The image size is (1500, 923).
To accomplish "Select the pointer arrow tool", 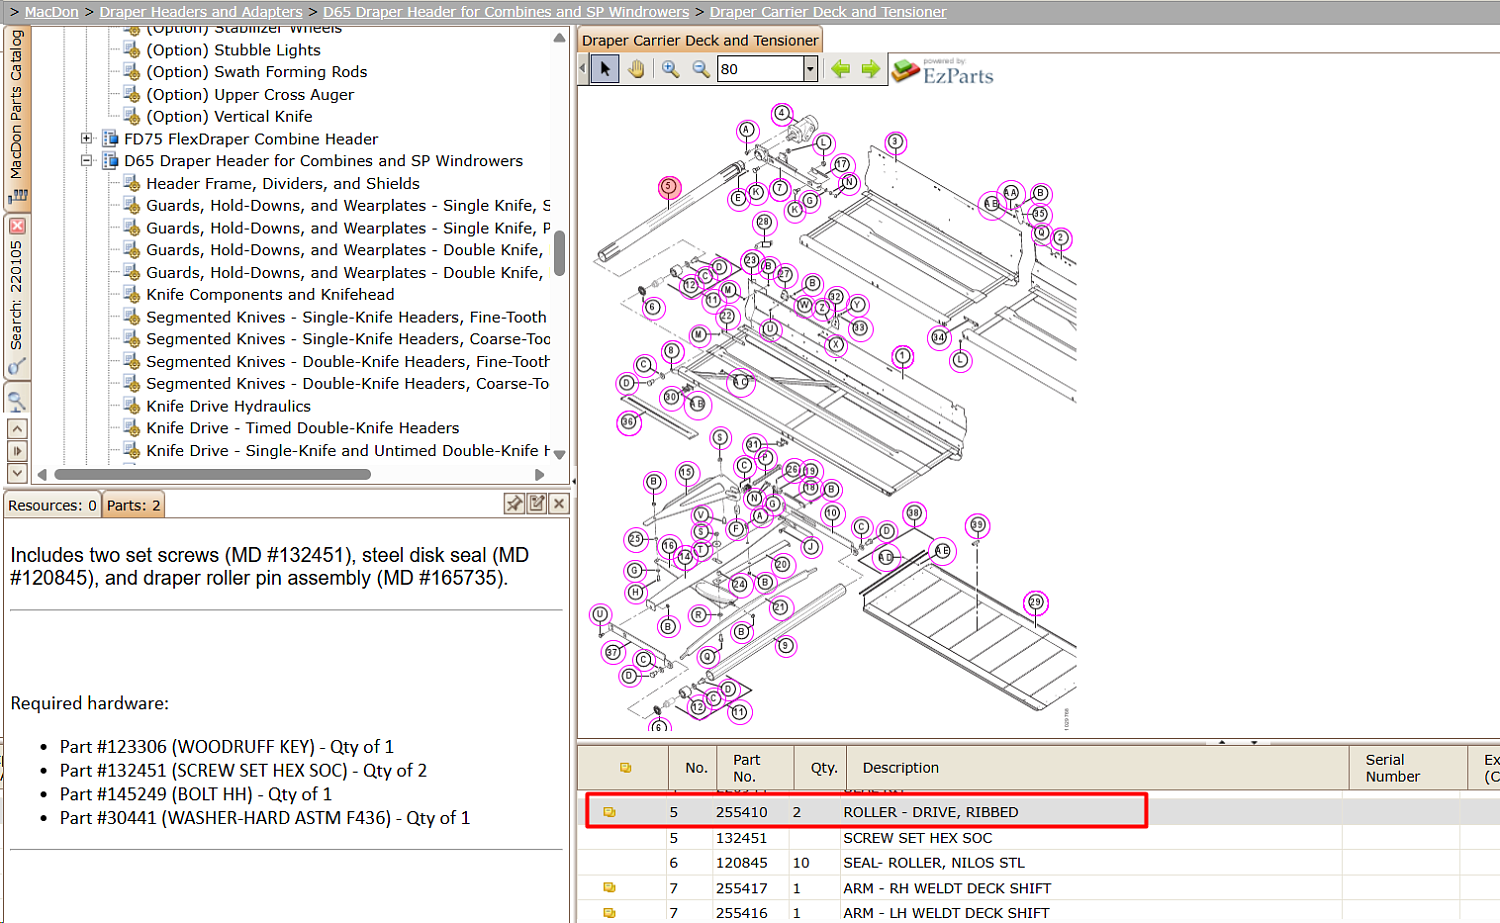I will tap(605, 69).
